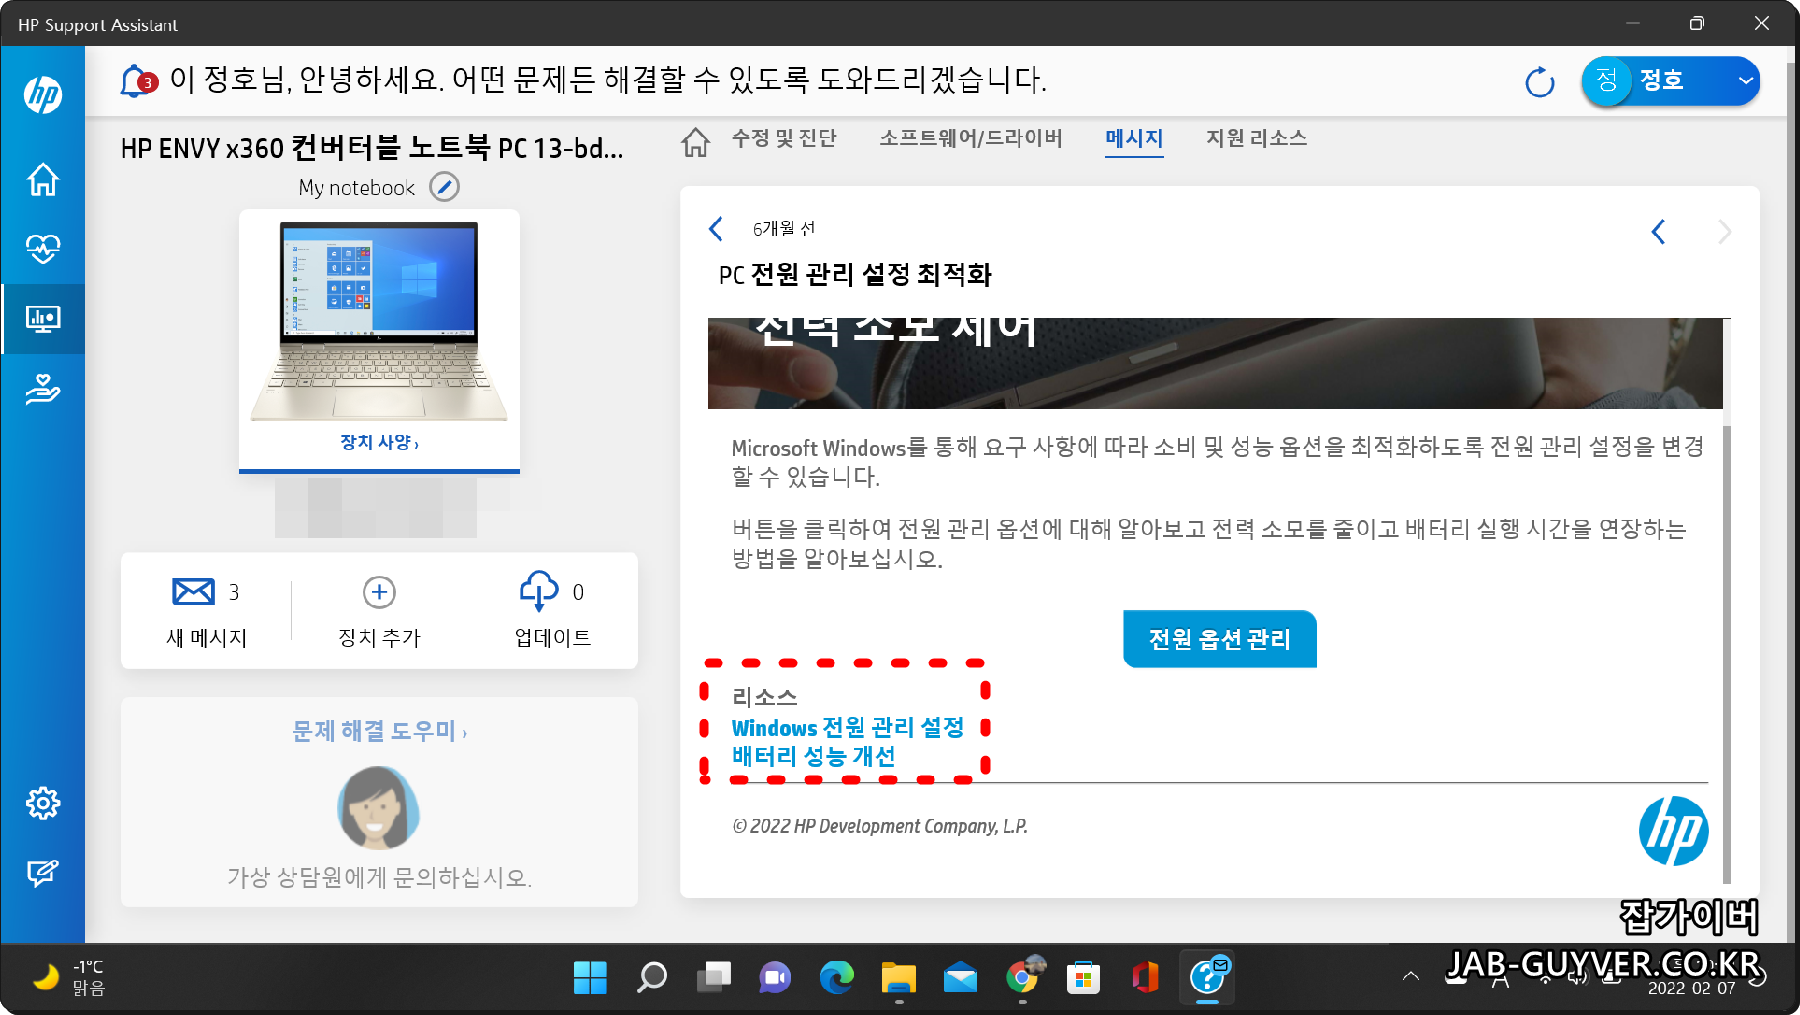Switch to 소프트웨어/드라이버 tab
1800x1015 pixels.
pos(971,138)
